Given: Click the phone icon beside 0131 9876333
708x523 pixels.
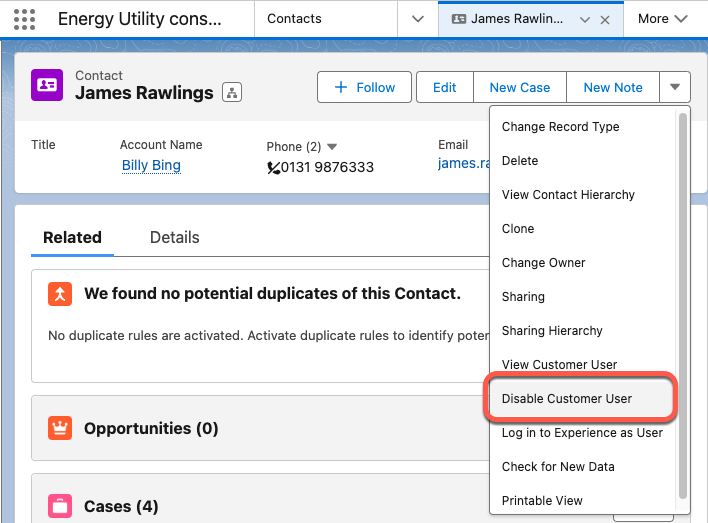Looking at the screenshot, I should coord(273,168).
